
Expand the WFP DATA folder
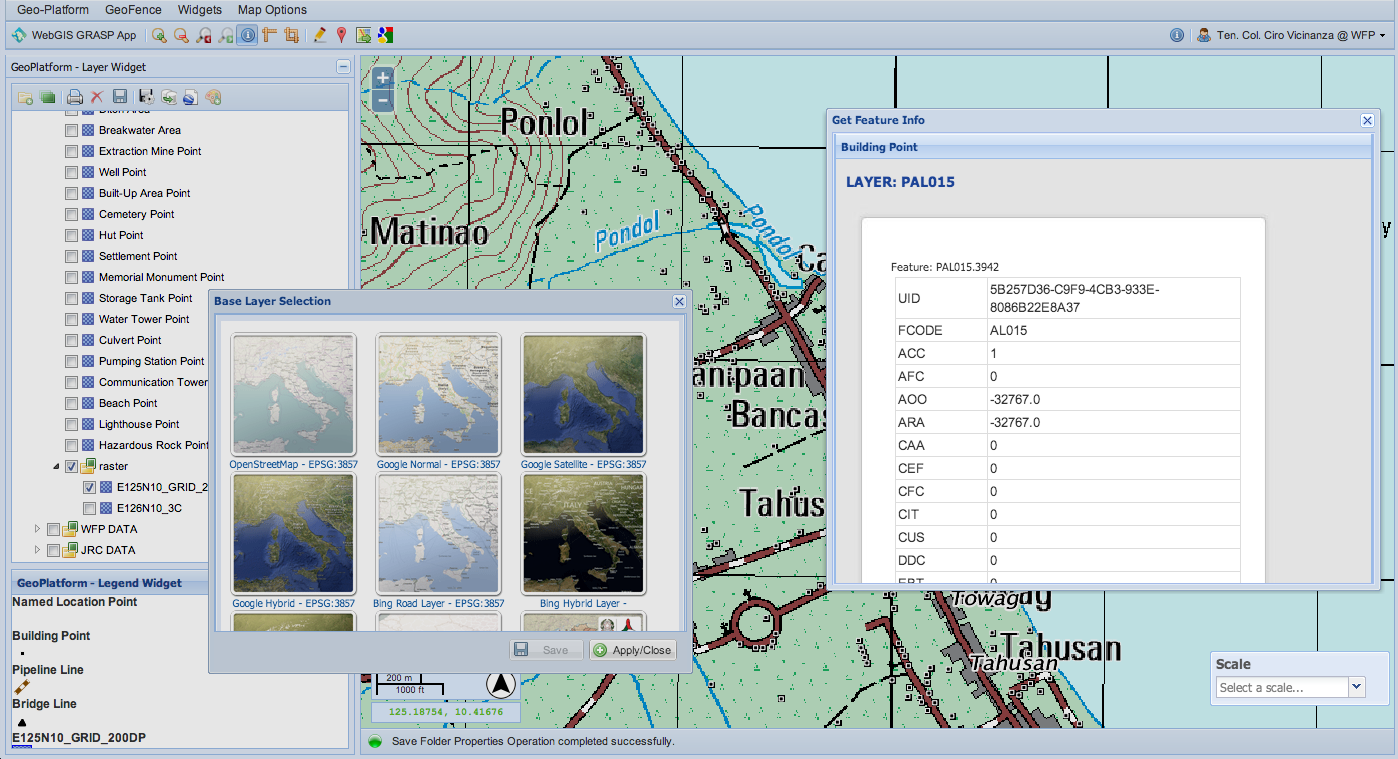tap(38, 529)
